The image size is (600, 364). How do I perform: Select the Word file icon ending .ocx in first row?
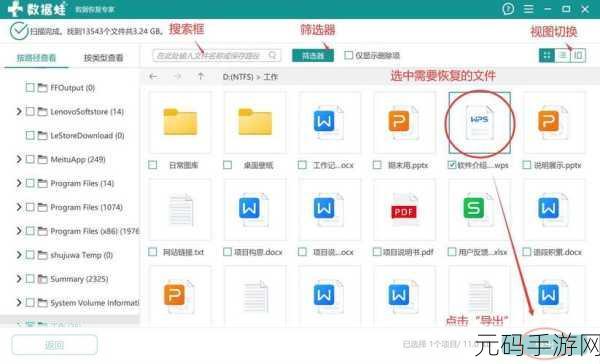(x=328, y=122)
